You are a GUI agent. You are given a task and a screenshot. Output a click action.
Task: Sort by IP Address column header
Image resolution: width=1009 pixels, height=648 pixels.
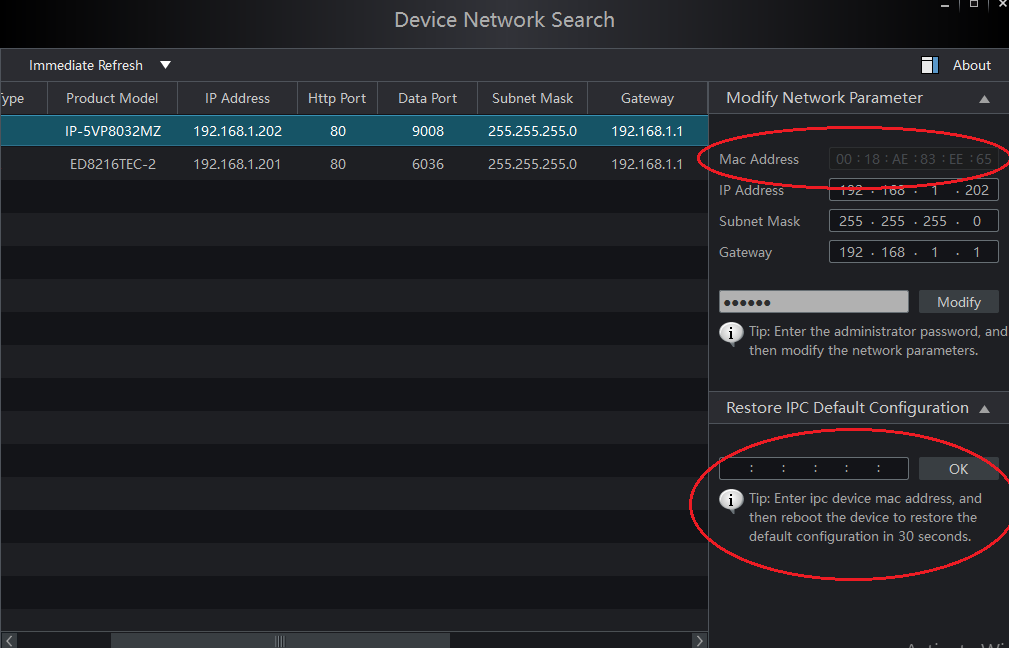pyautogui.click(x=237, y=98)
